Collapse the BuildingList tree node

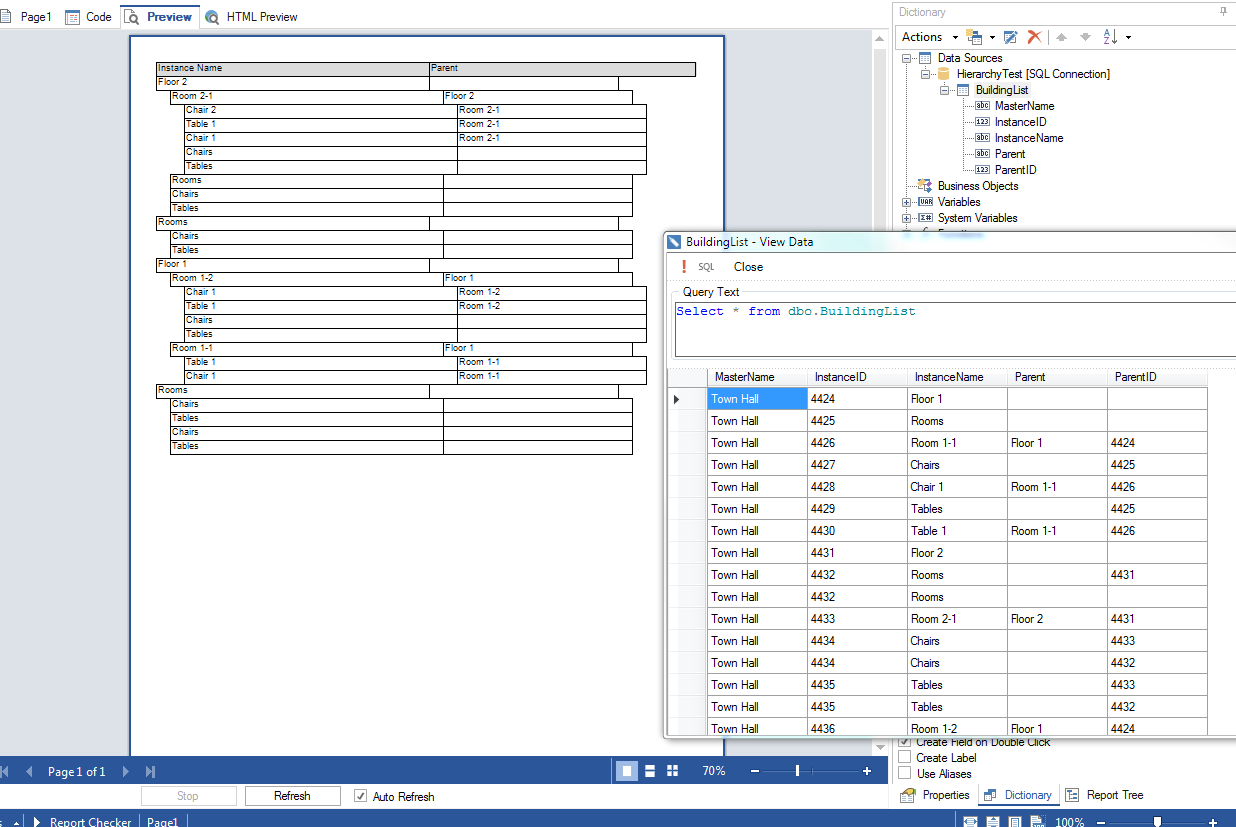pos(944,90)
